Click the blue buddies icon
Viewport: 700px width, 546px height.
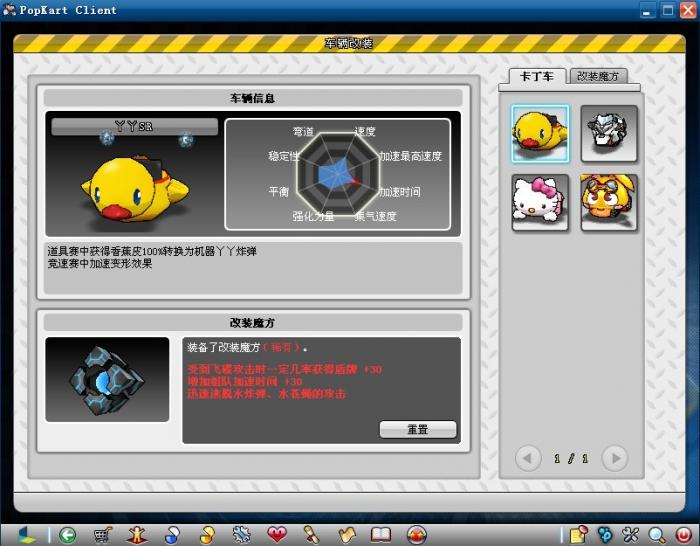click(x=605, y=534)
